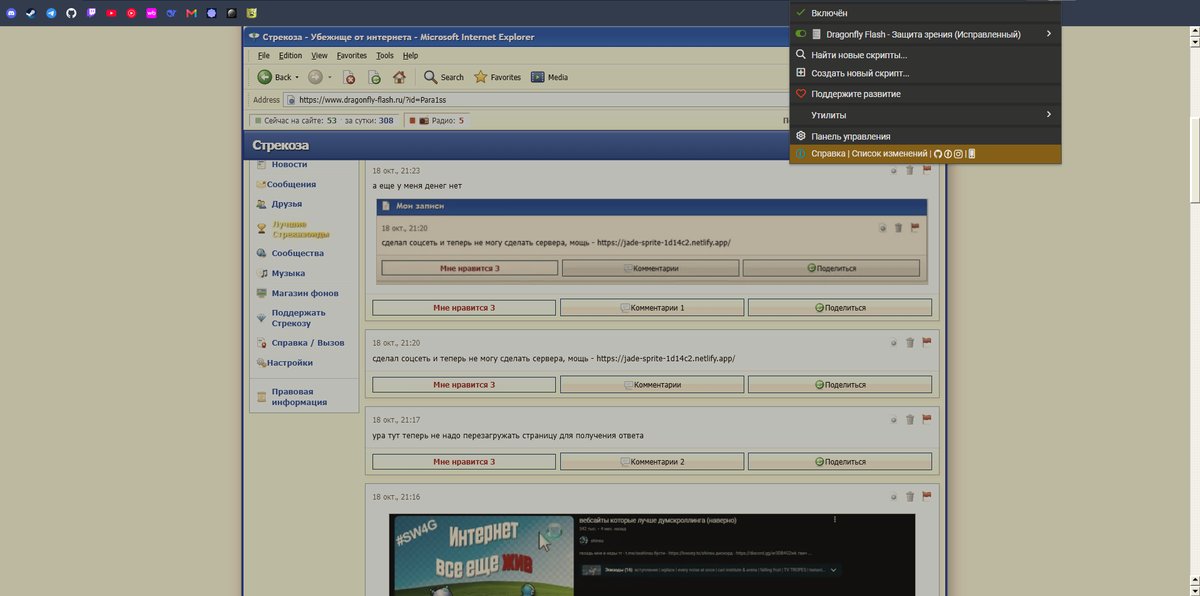Click the Stop page icon in the toolbar

tap(350, 77)
